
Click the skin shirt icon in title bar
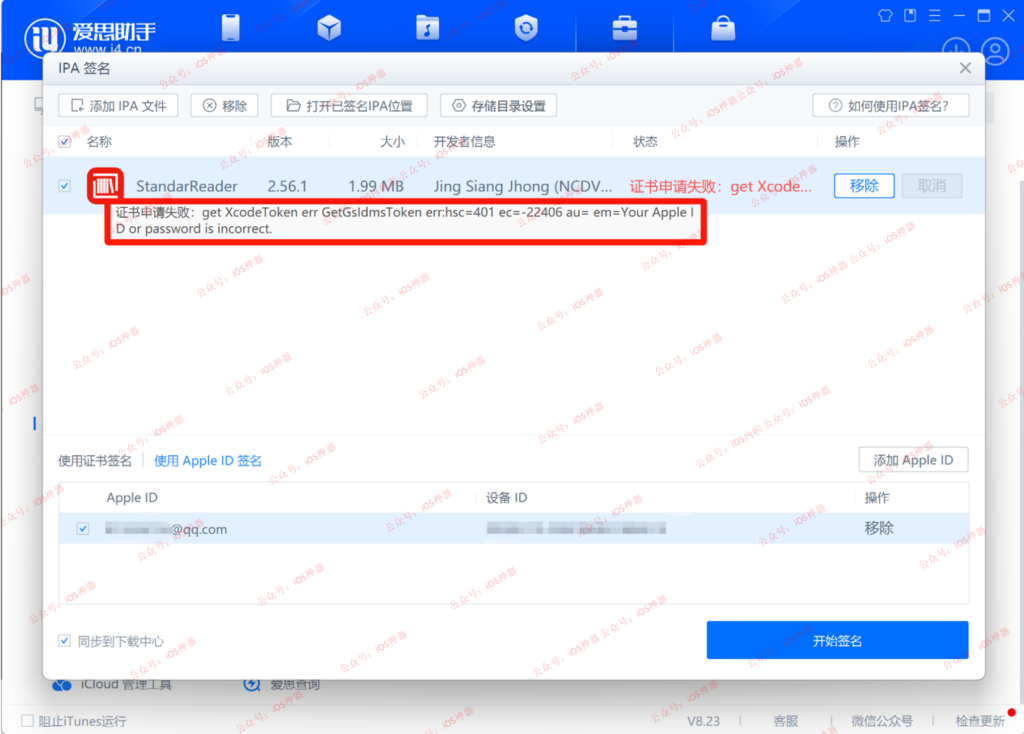[x=885, y=15]
